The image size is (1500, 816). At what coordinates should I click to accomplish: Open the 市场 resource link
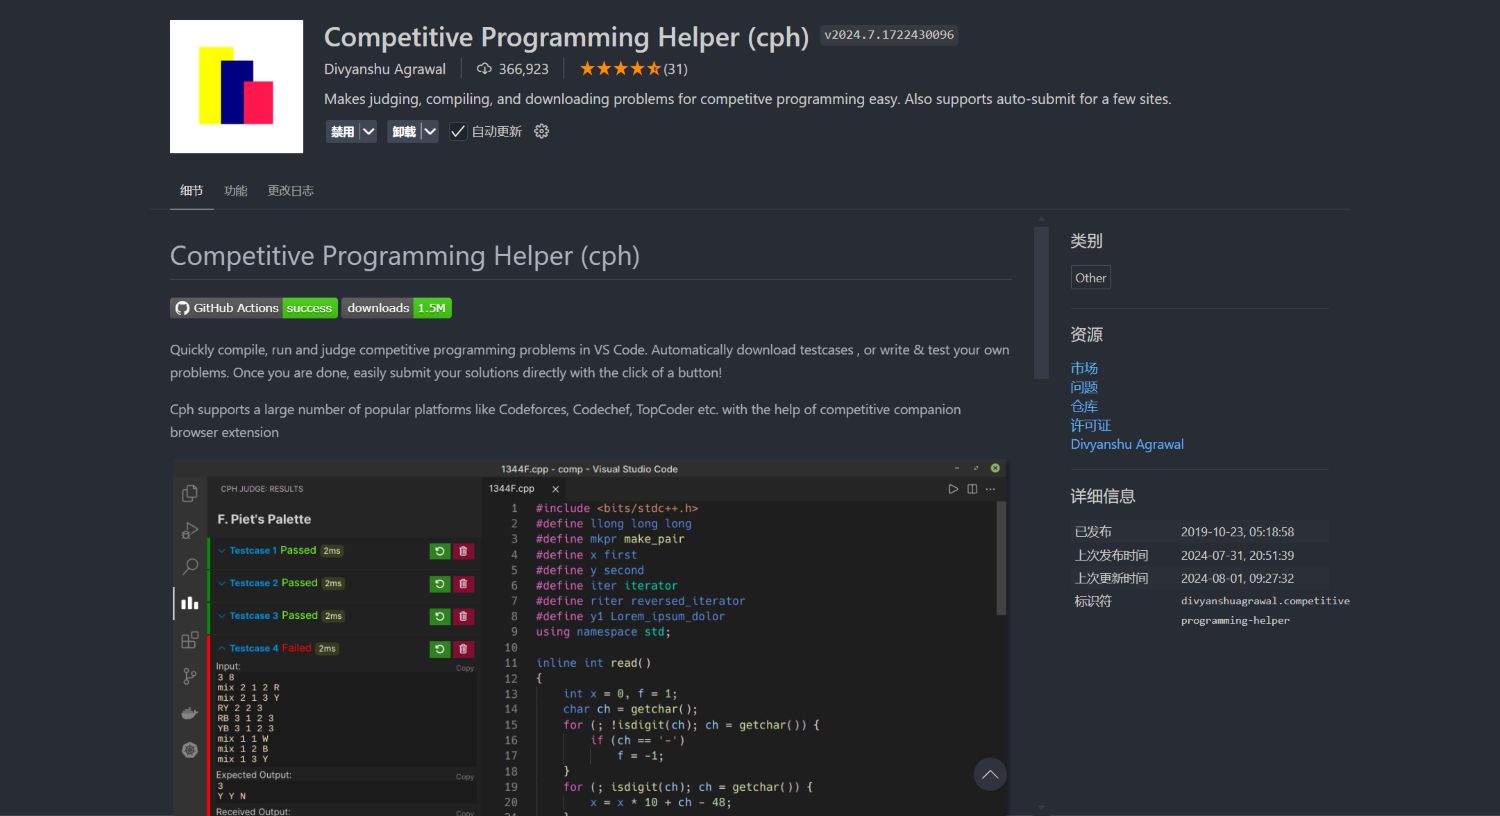pos(1084,368)
